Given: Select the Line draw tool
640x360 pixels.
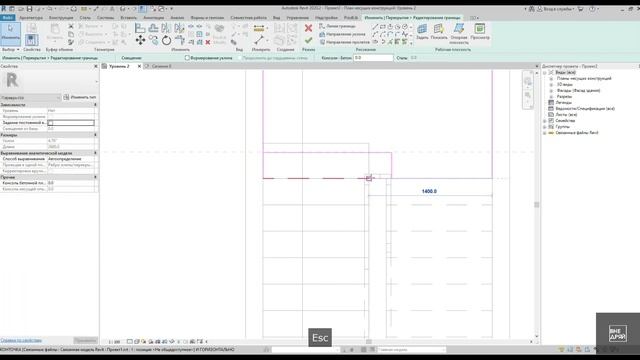Looking at the screenshot, I should pos(375,27).
